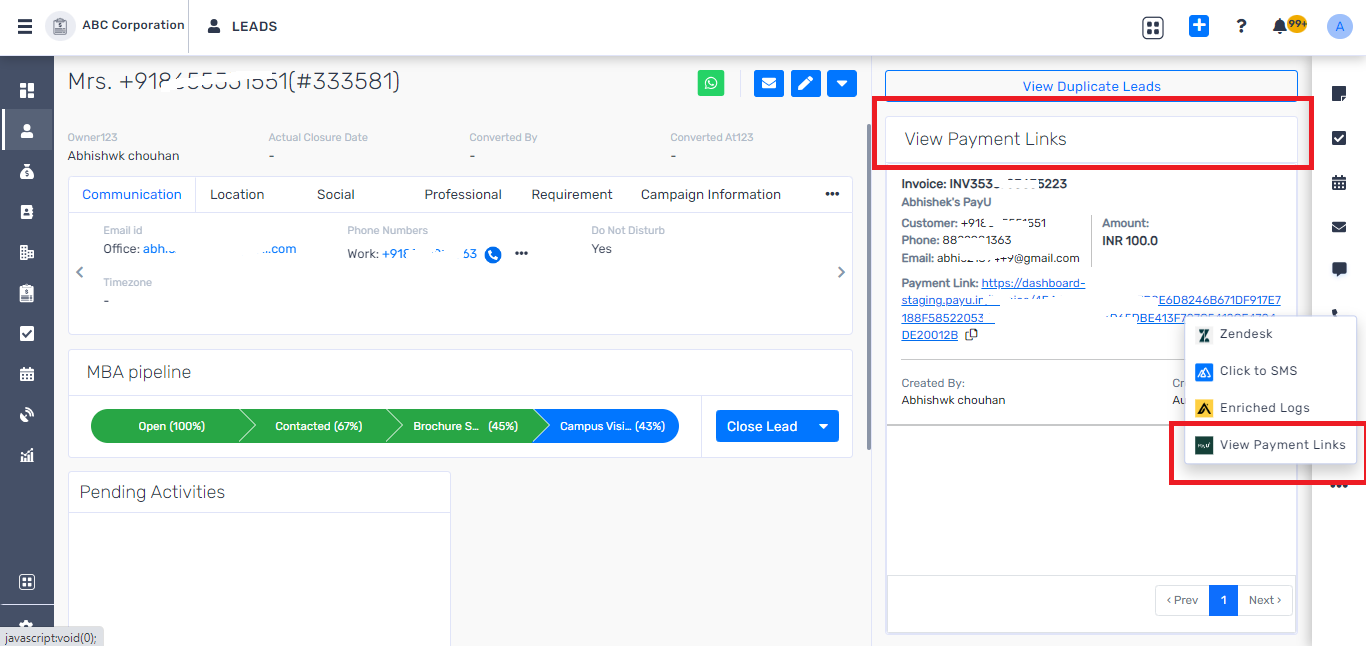1366x646 pixels.
Task: Click the pencil edit lead icon
Action: click(805, 83)
